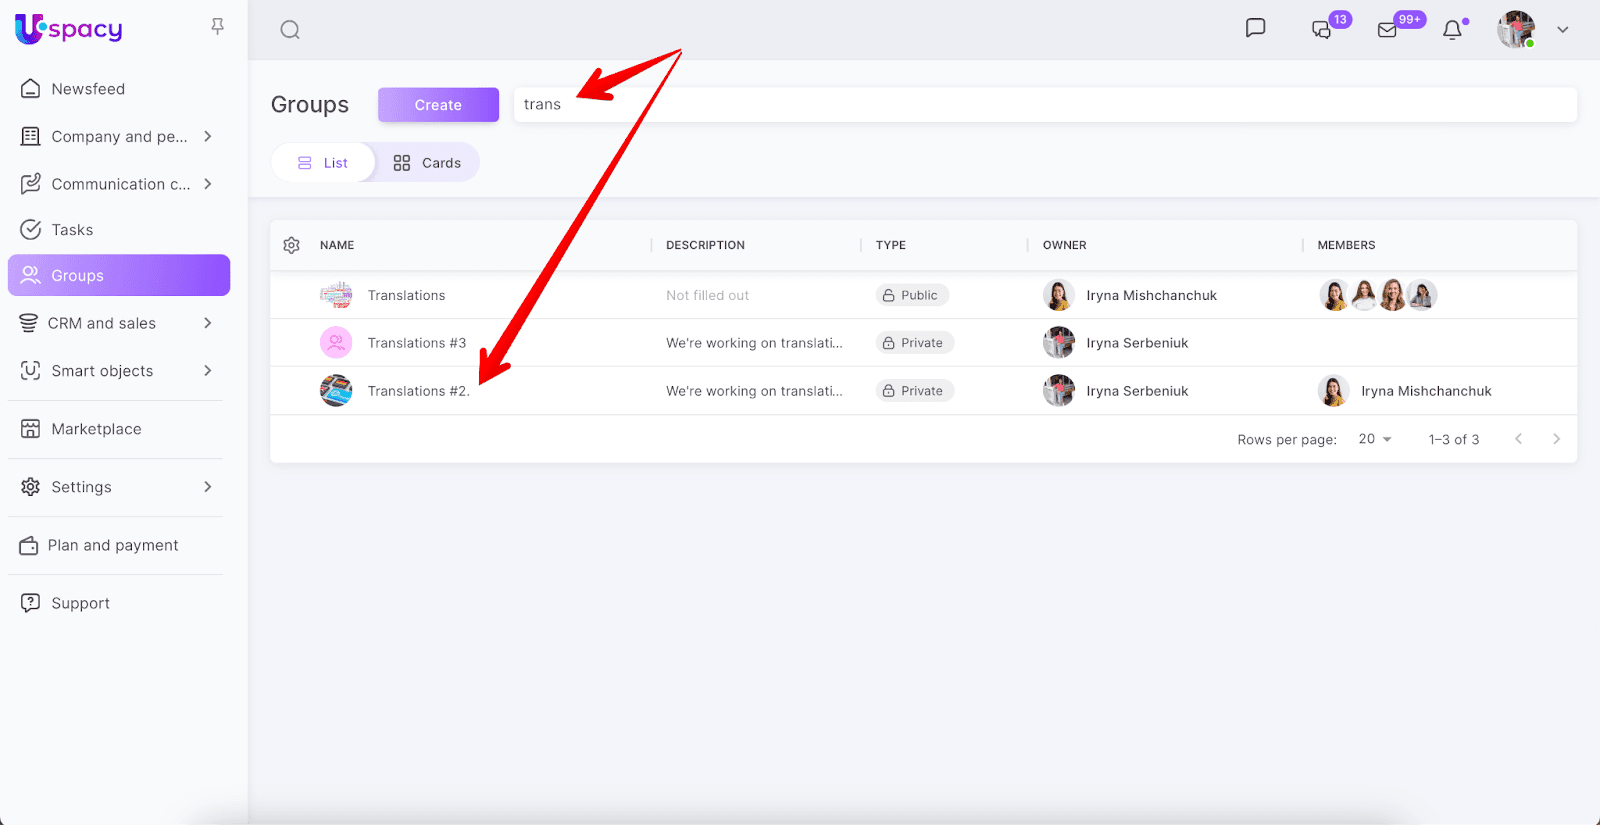Screen dimensions: 1600x825
Task: Expand CRM and sales submenu
Action: [208, 323]
